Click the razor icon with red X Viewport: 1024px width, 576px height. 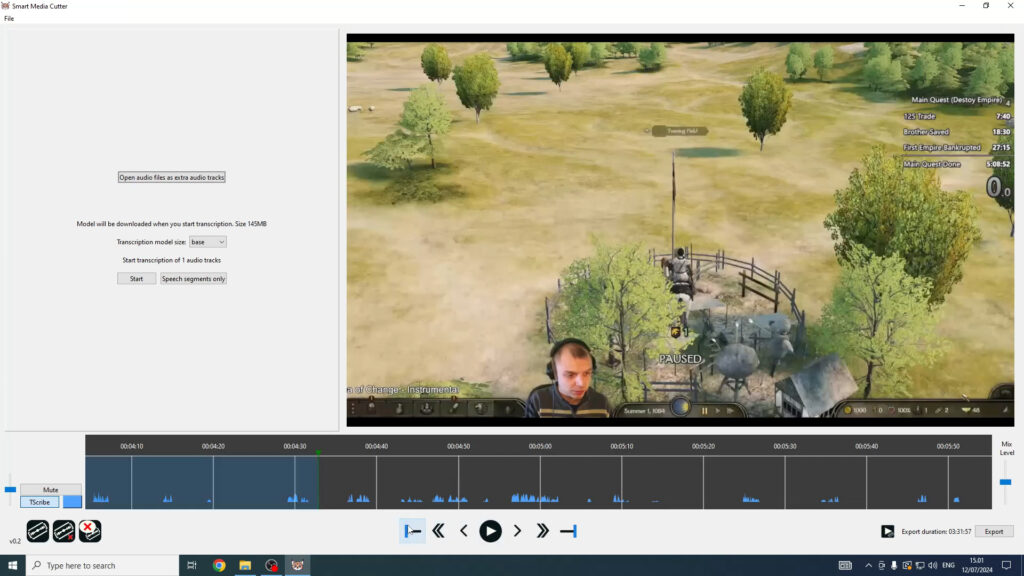(x=90, y=531)
